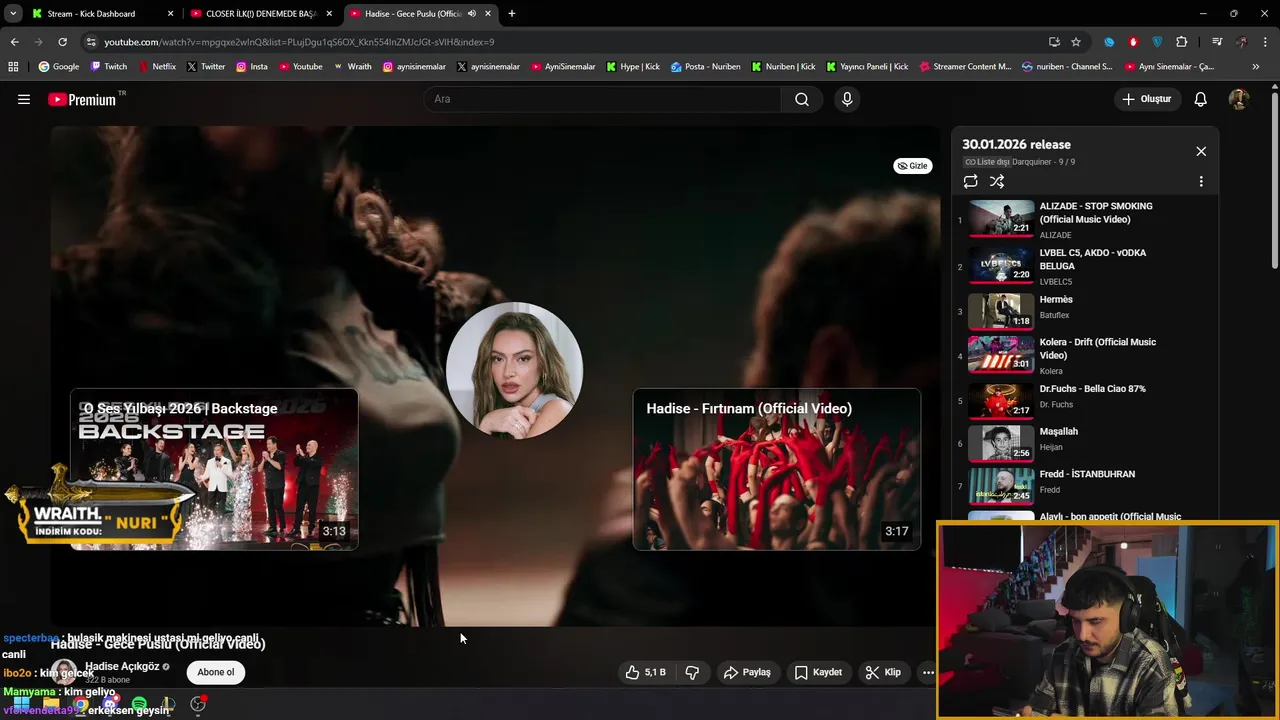Open the Google bookmark

click(x=59, y=67)
